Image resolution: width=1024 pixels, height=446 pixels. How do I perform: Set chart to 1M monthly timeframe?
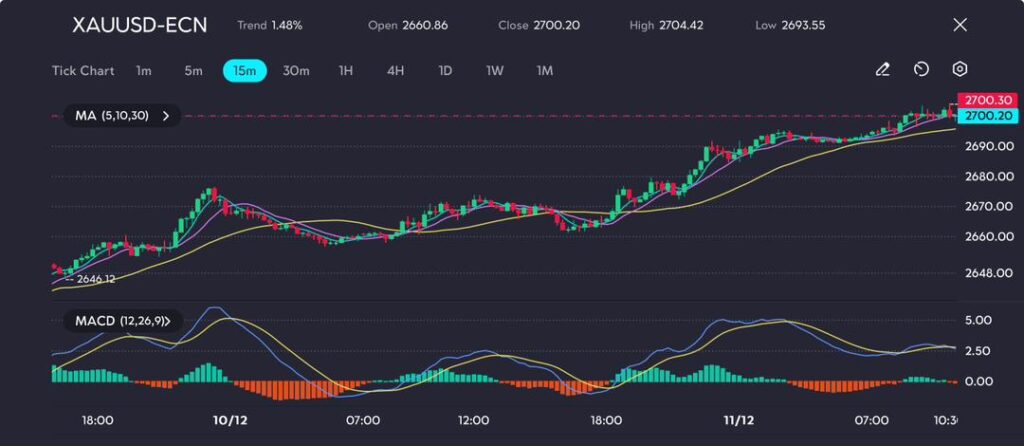(544, 71)
